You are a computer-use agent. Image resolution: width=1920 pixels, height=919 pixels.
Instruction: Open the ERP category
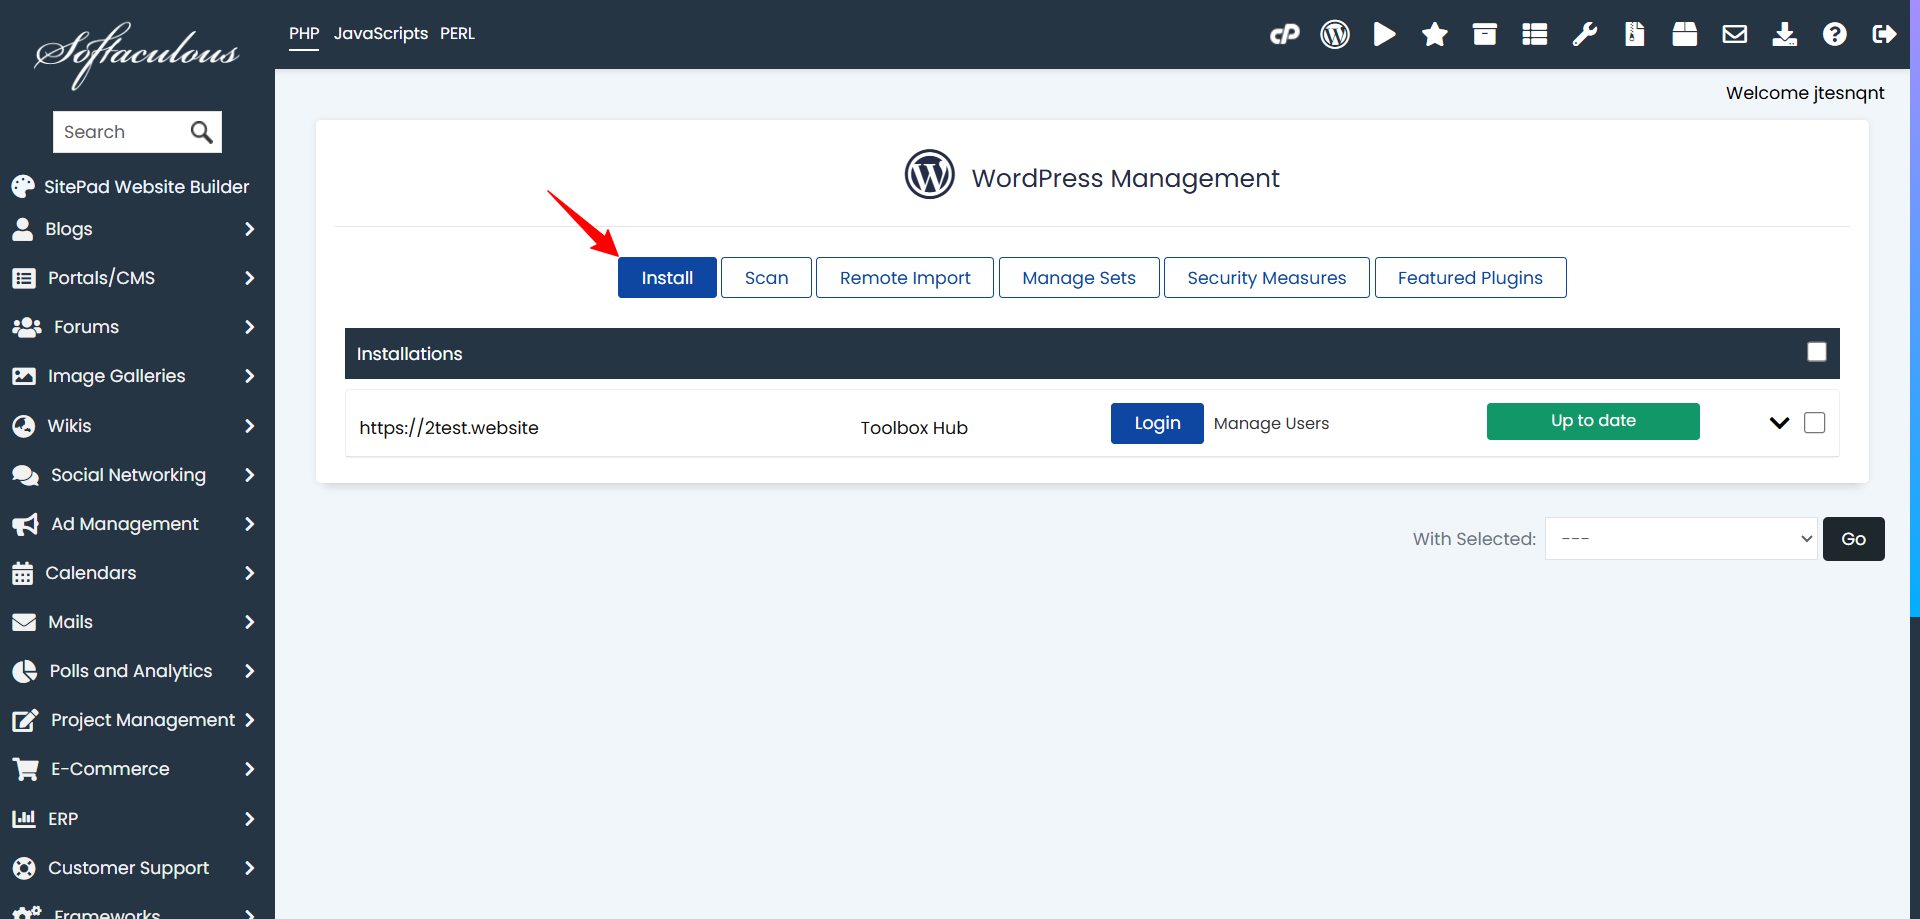pos(63,819)
